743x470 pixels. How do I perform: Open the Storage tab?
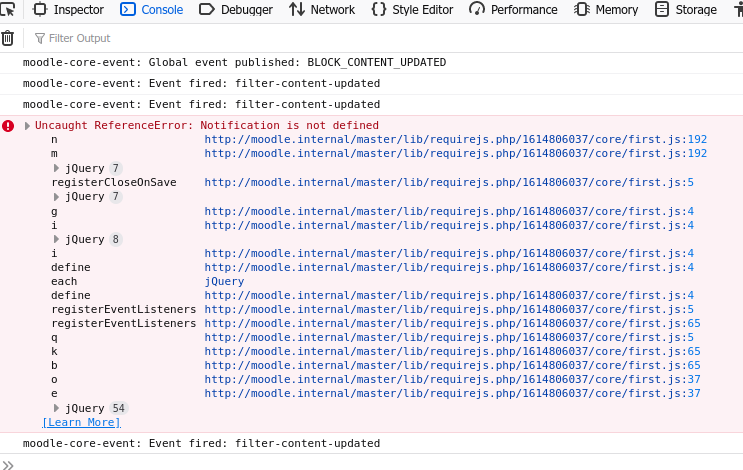[686, 9]
